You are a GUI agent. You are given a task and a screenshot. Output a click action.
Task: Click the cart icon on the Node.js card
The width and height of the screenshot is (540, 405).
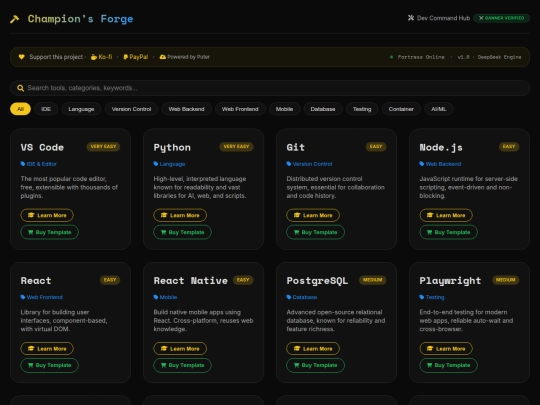429,232
